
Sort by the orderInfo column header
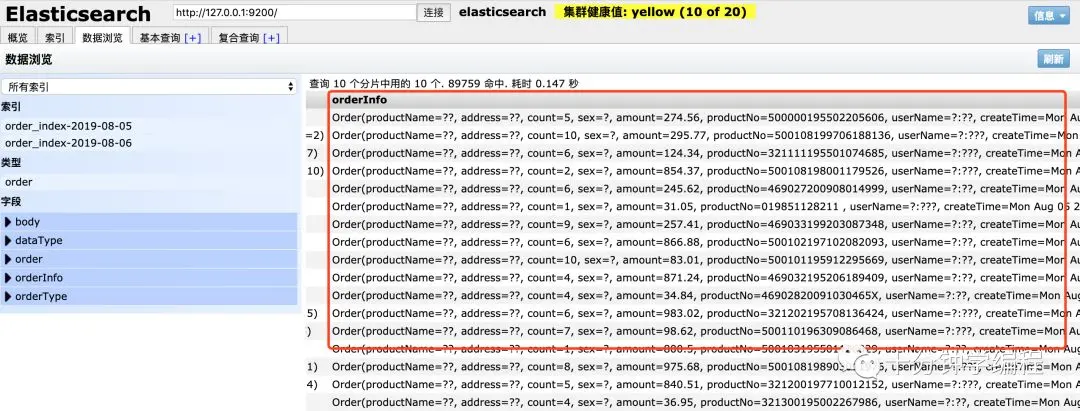point(360,101)
